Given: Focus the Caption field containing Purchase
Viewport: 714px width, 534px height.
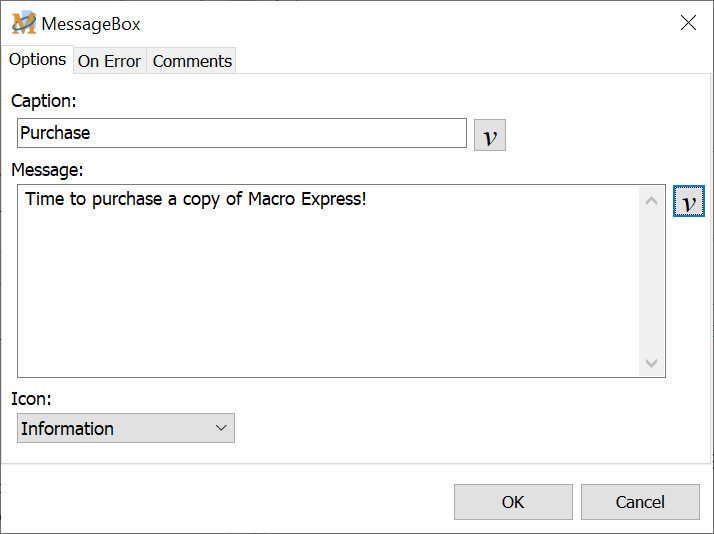Looking at the screenshot, I should coord(241,133).
